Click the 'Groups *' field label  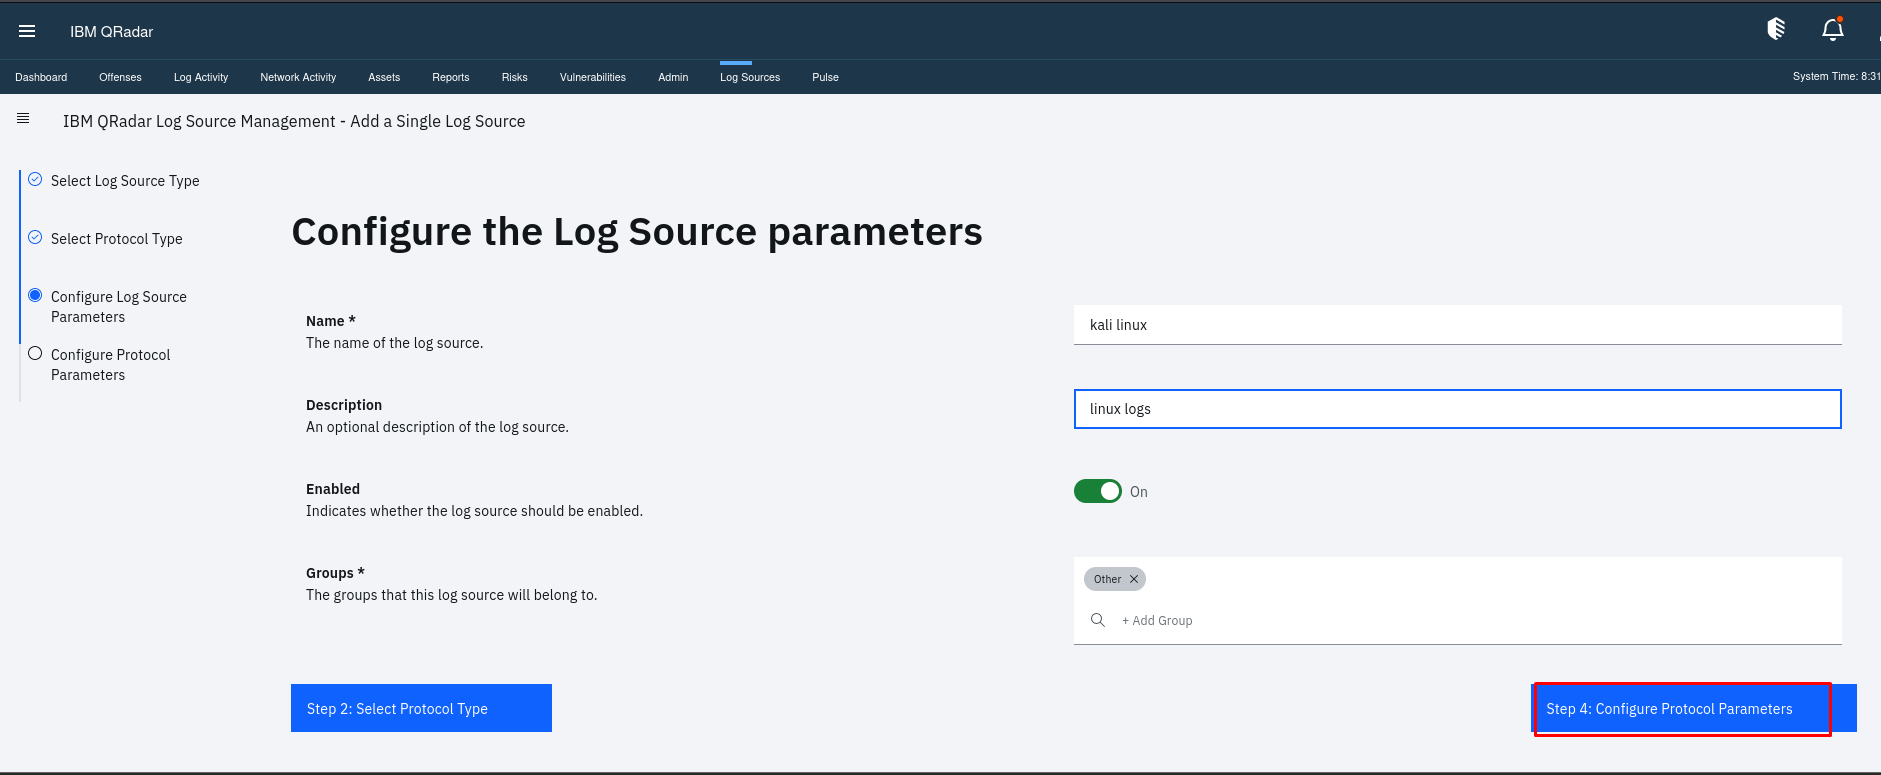coord(335,573)
